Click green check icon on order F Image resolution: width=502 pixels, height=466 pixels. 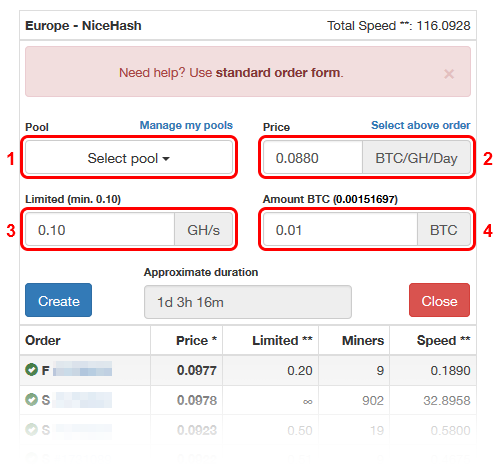pyautogui.click(x=31, y=370)
